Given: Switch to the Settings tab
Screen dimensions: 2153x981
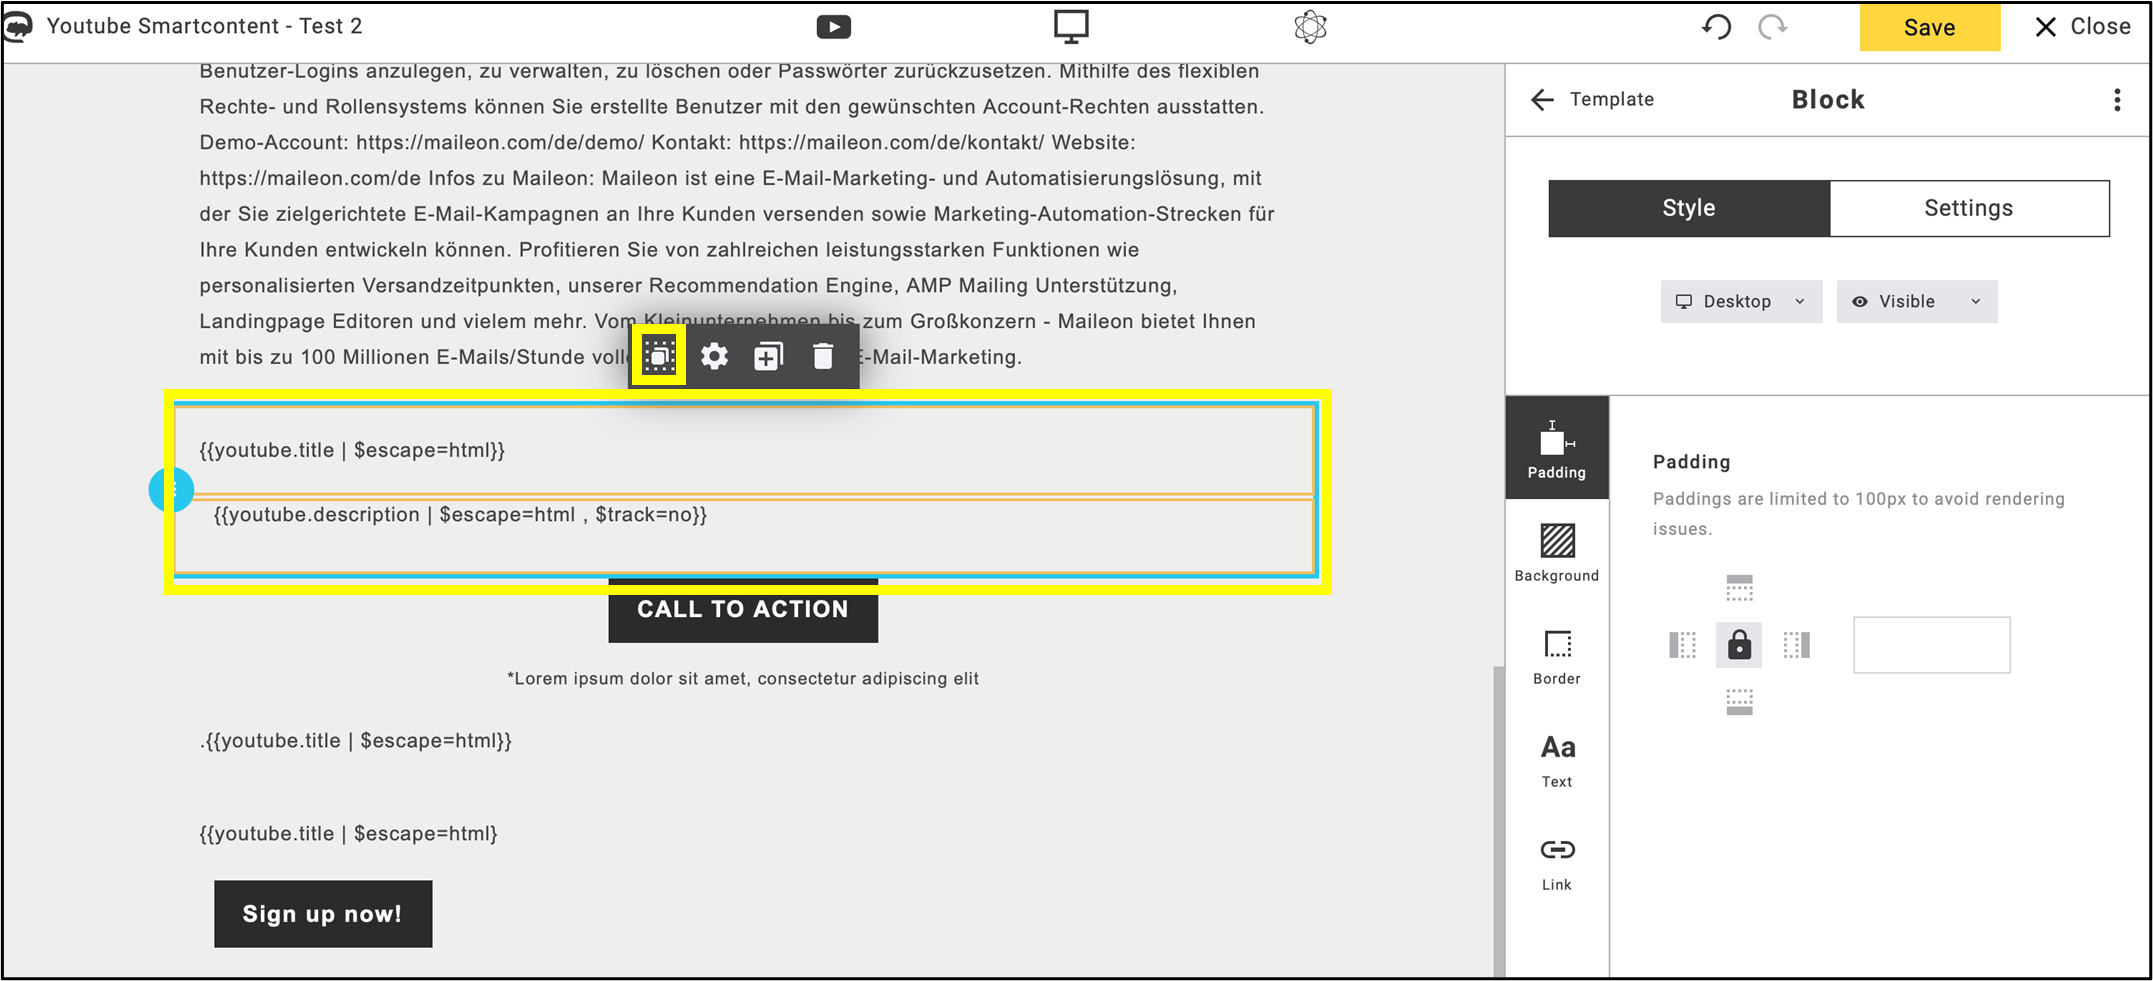Looking at the screenshot, I should coord(1969,208).
